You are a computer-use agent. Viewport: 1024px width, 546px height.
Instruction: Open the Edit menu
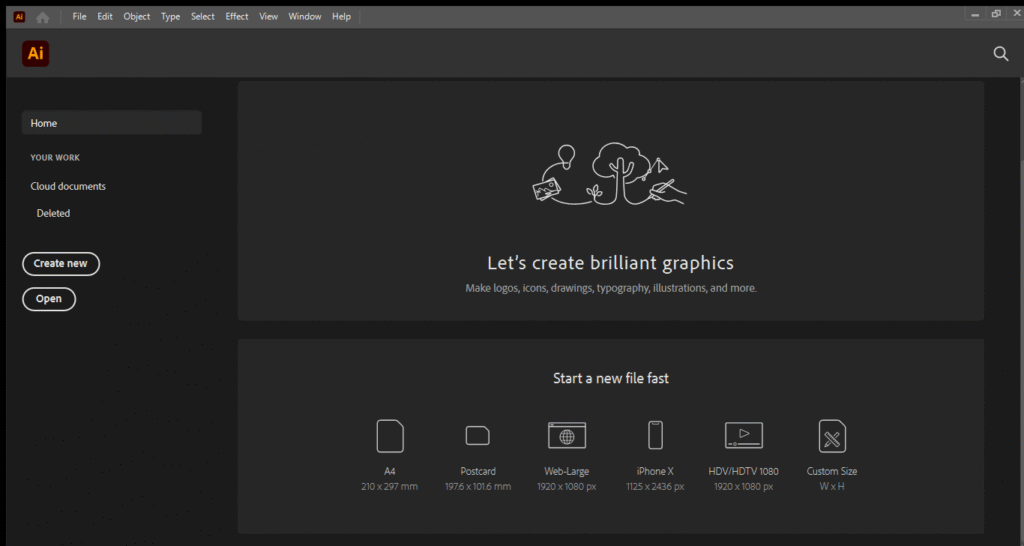click(105, 17)
